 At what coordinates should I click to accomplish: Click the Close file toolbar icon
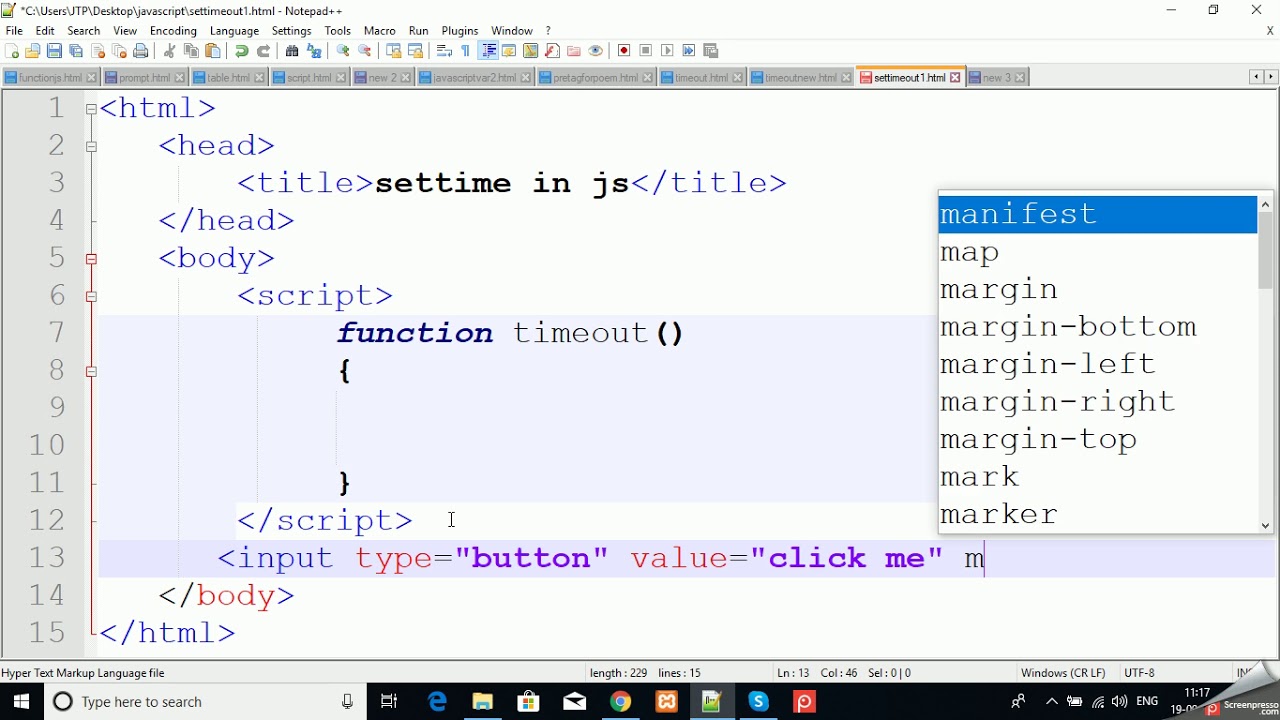click(x=98, y=51)
